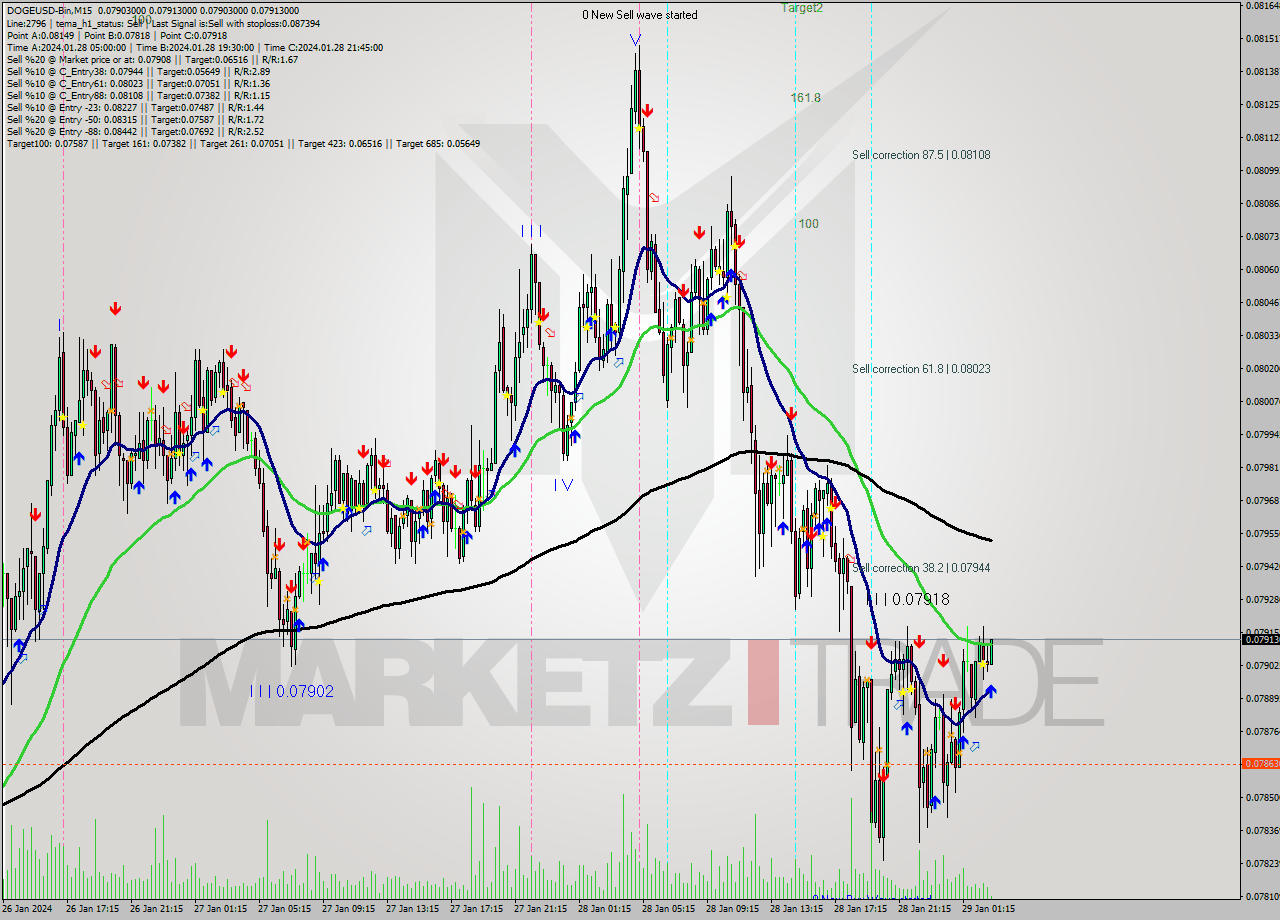Click the 'Sell %10 @ C_Entry61' line
The height and width of the screenshot is (920, 1280).
[x=138, y=83]
